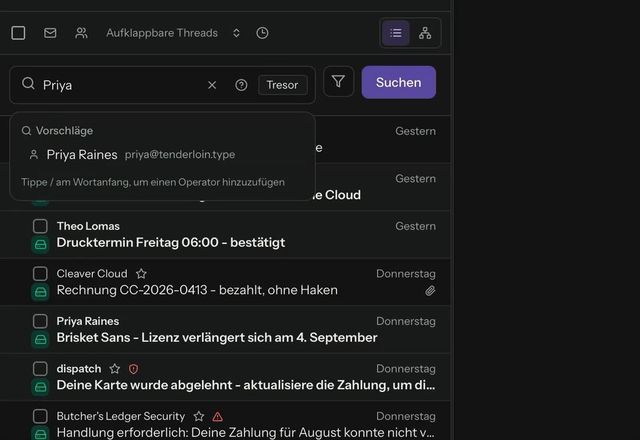The width and height of the screenshot is (640, 440).
Task: Clear the search text with X
Action: (x=212, y=85)
